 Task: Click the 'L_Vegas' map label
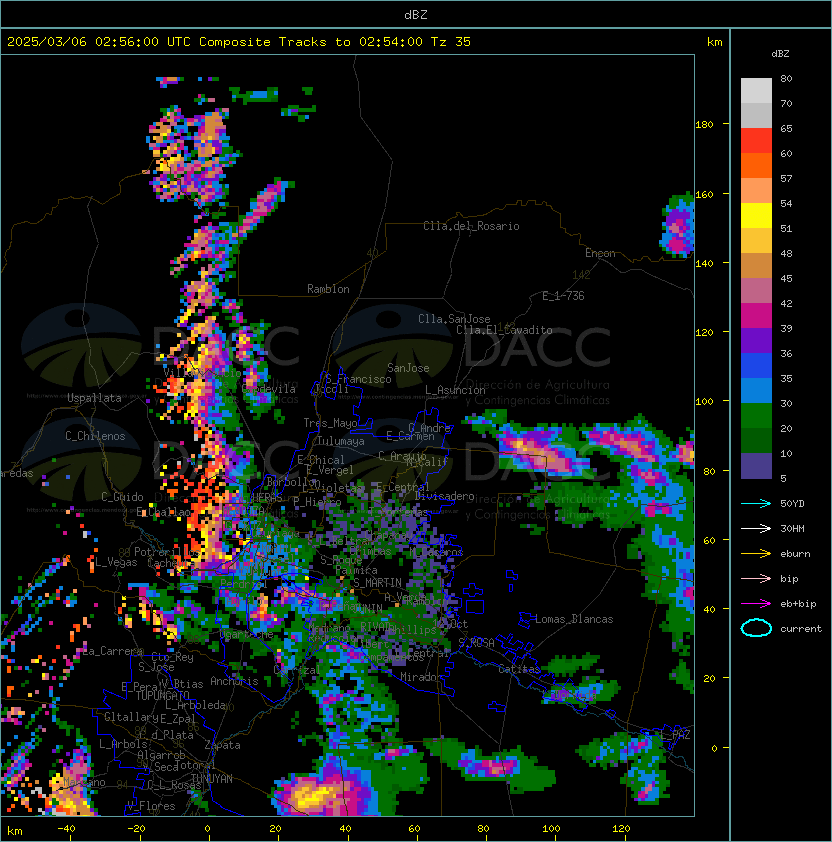(x=116, y=562)
